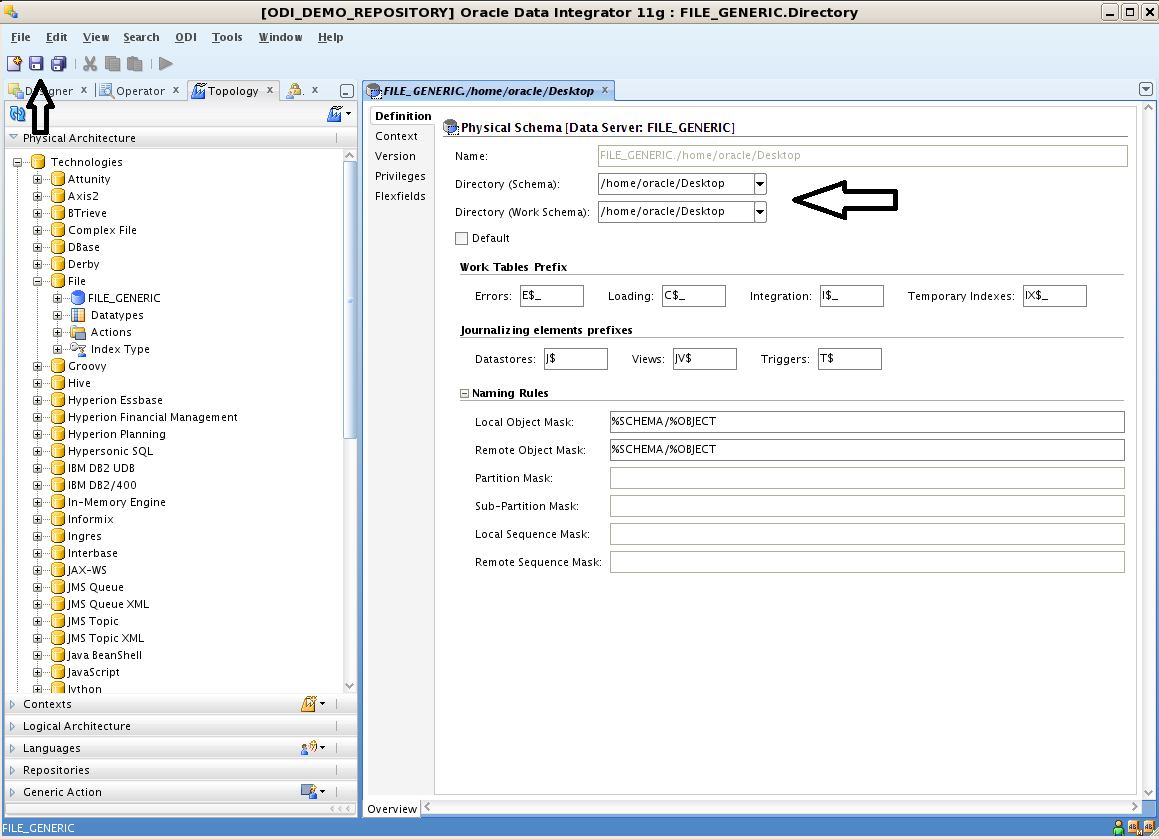Click the Run play icon
The width and height of the screenshot is (1159, 839).
click(166, 64)
